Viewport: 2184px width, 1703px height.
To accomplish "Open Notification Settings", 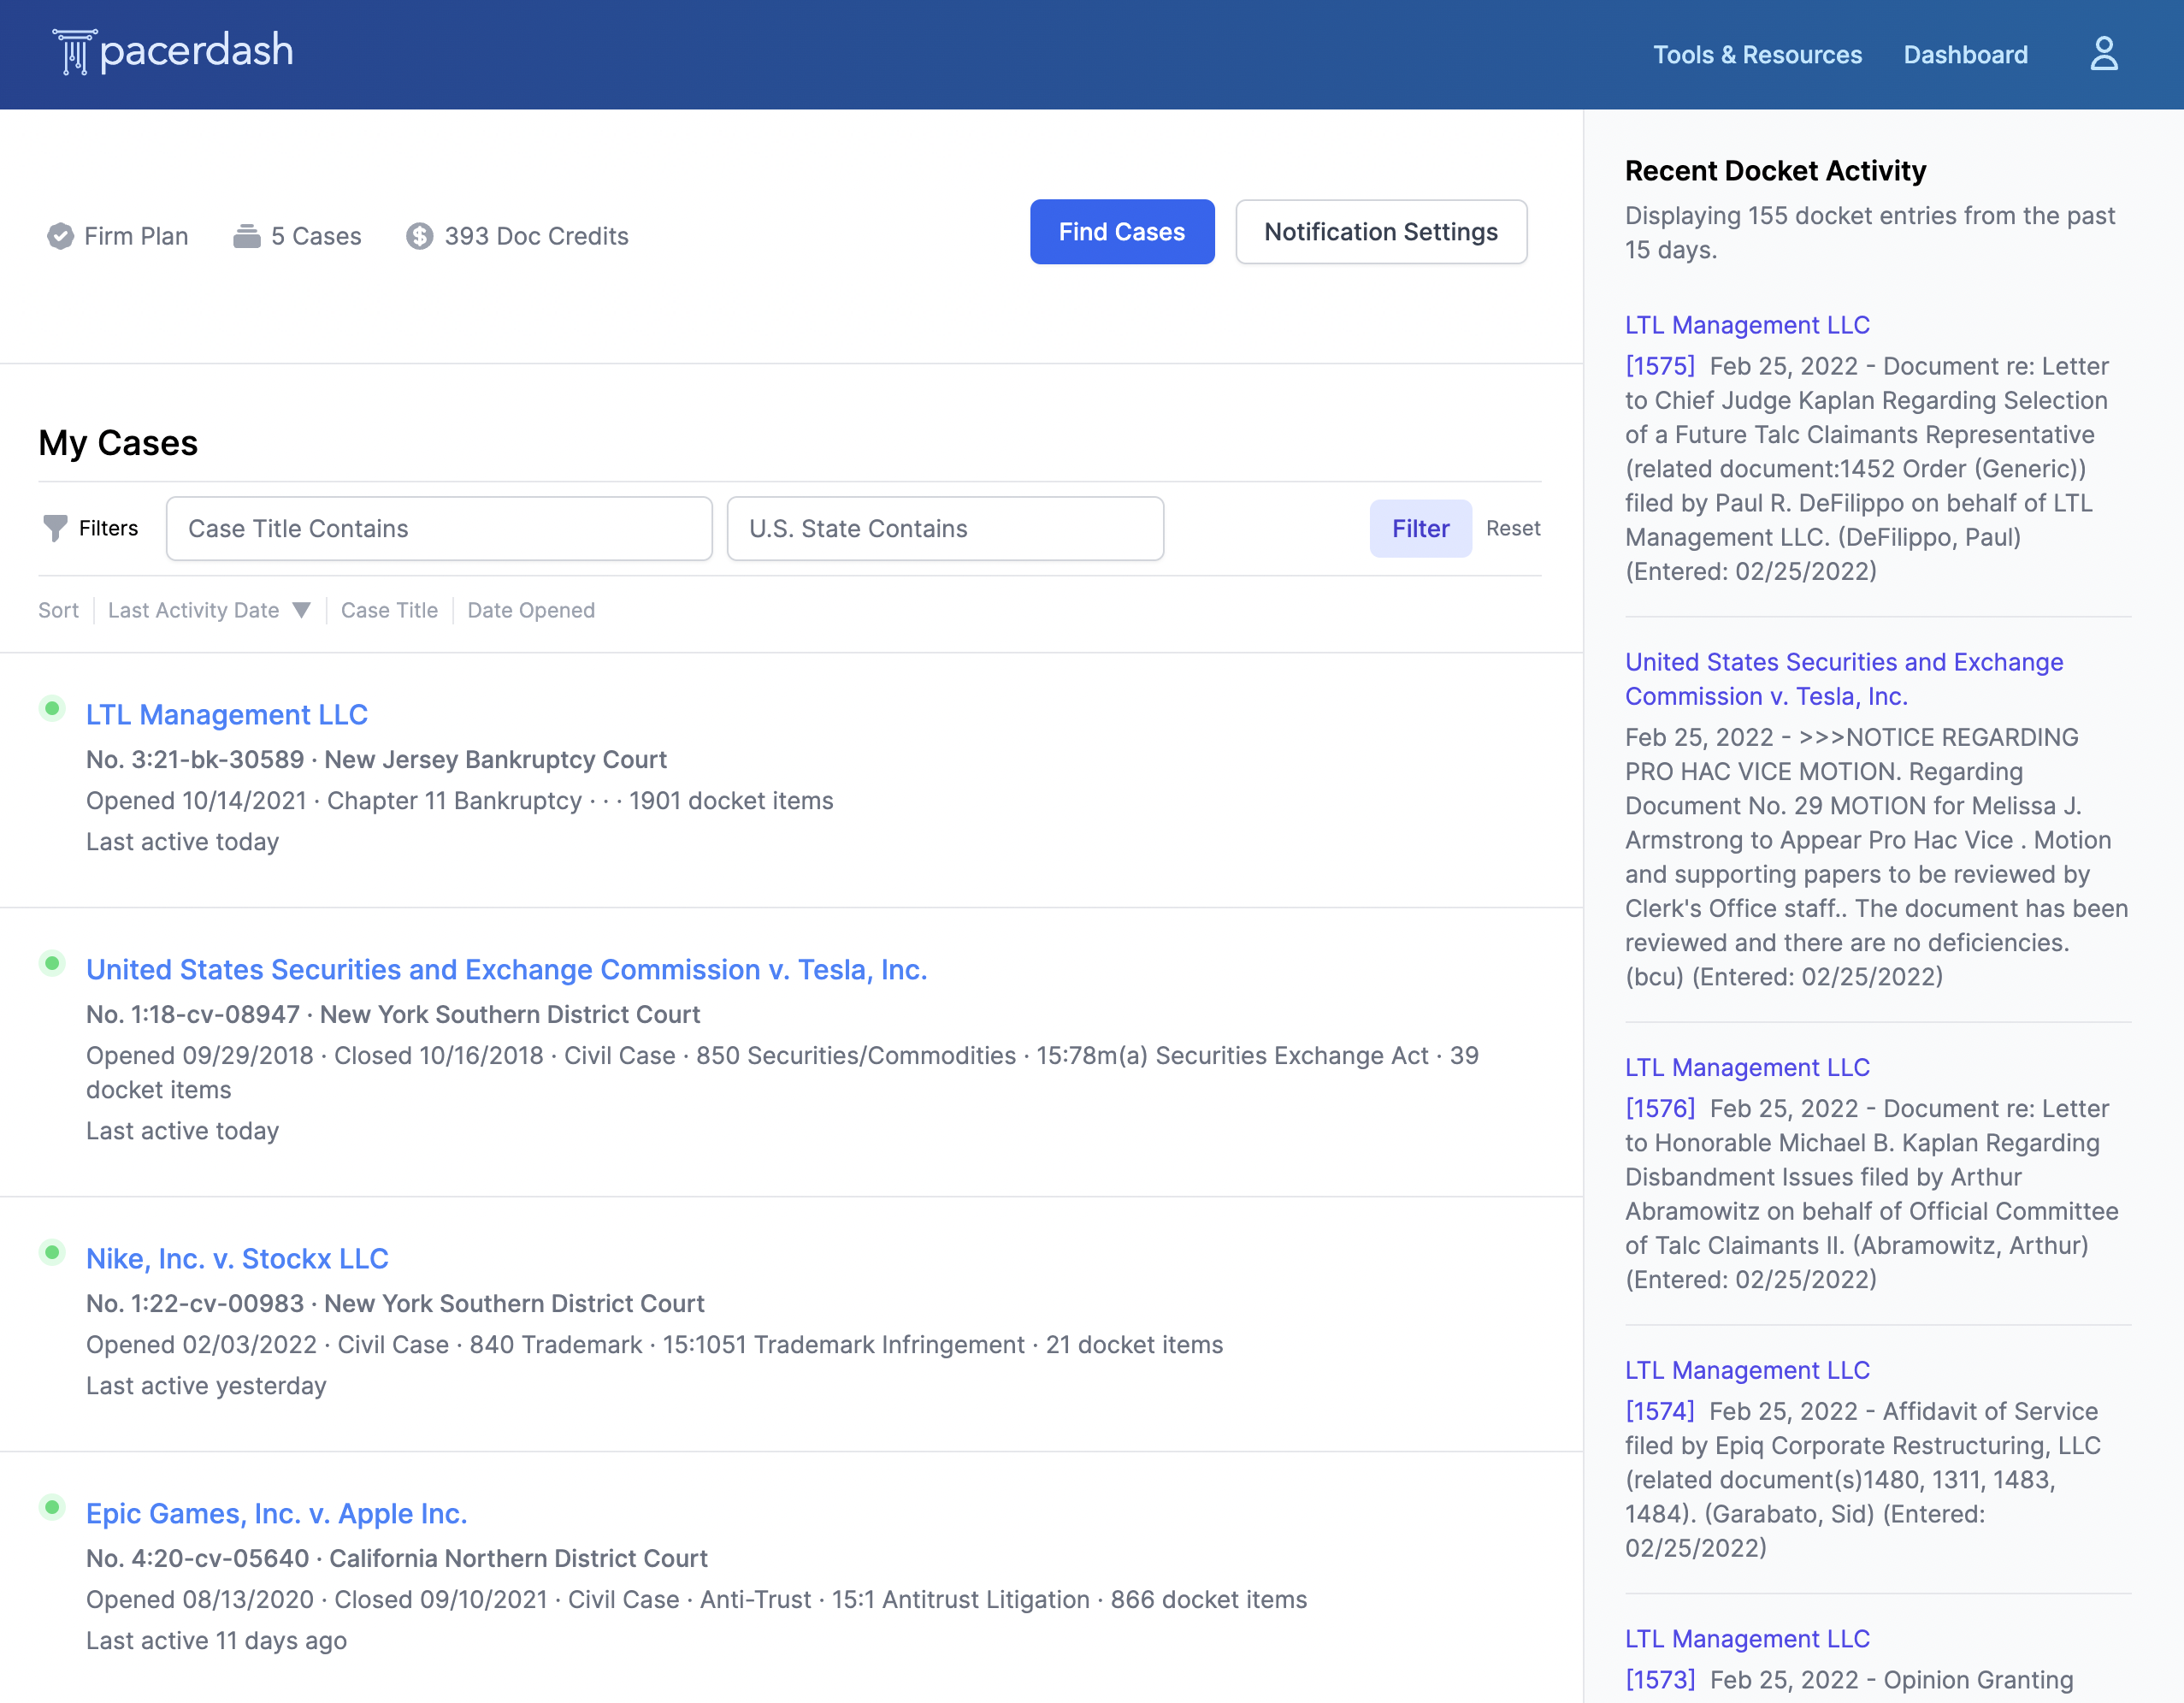I will click(x=1381, y=232).
